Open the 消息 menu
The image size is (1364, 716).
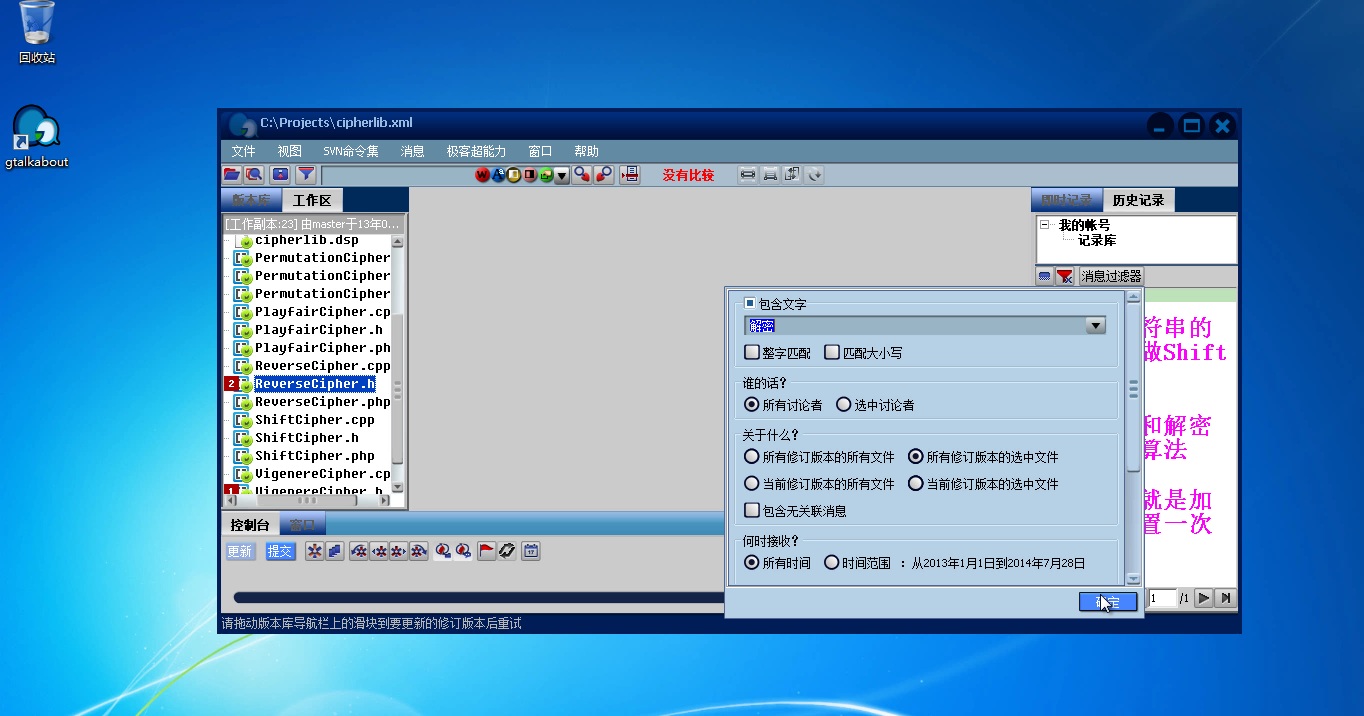(x=412, y=152)
